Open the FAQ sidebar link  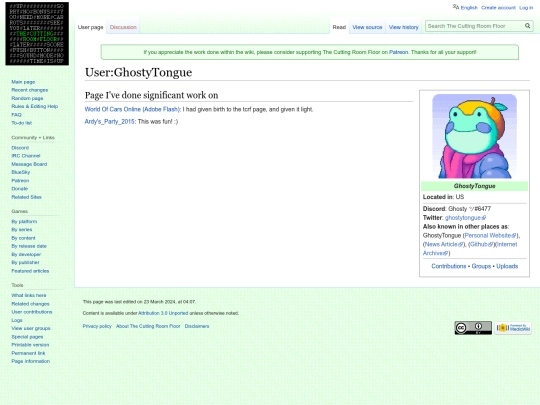[x=16, y=115]
